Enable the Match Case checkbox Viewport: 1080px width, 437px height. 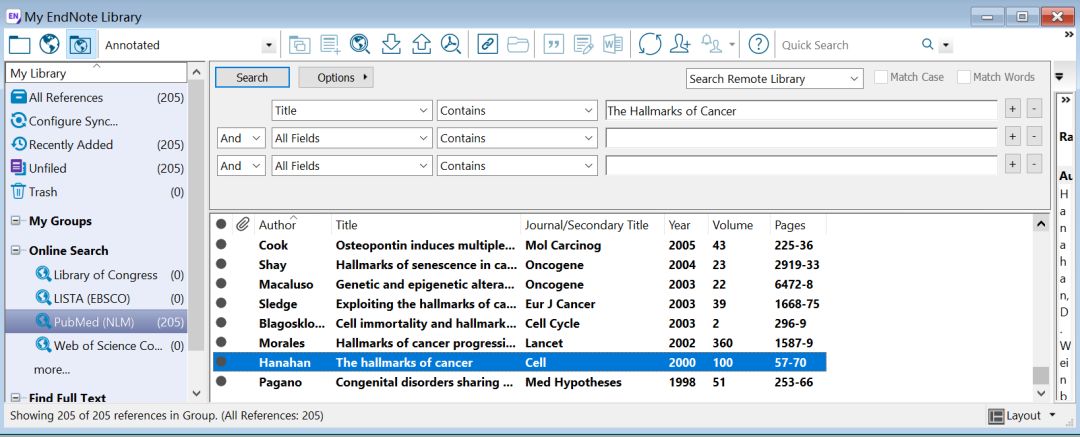(x=881, y=77)
